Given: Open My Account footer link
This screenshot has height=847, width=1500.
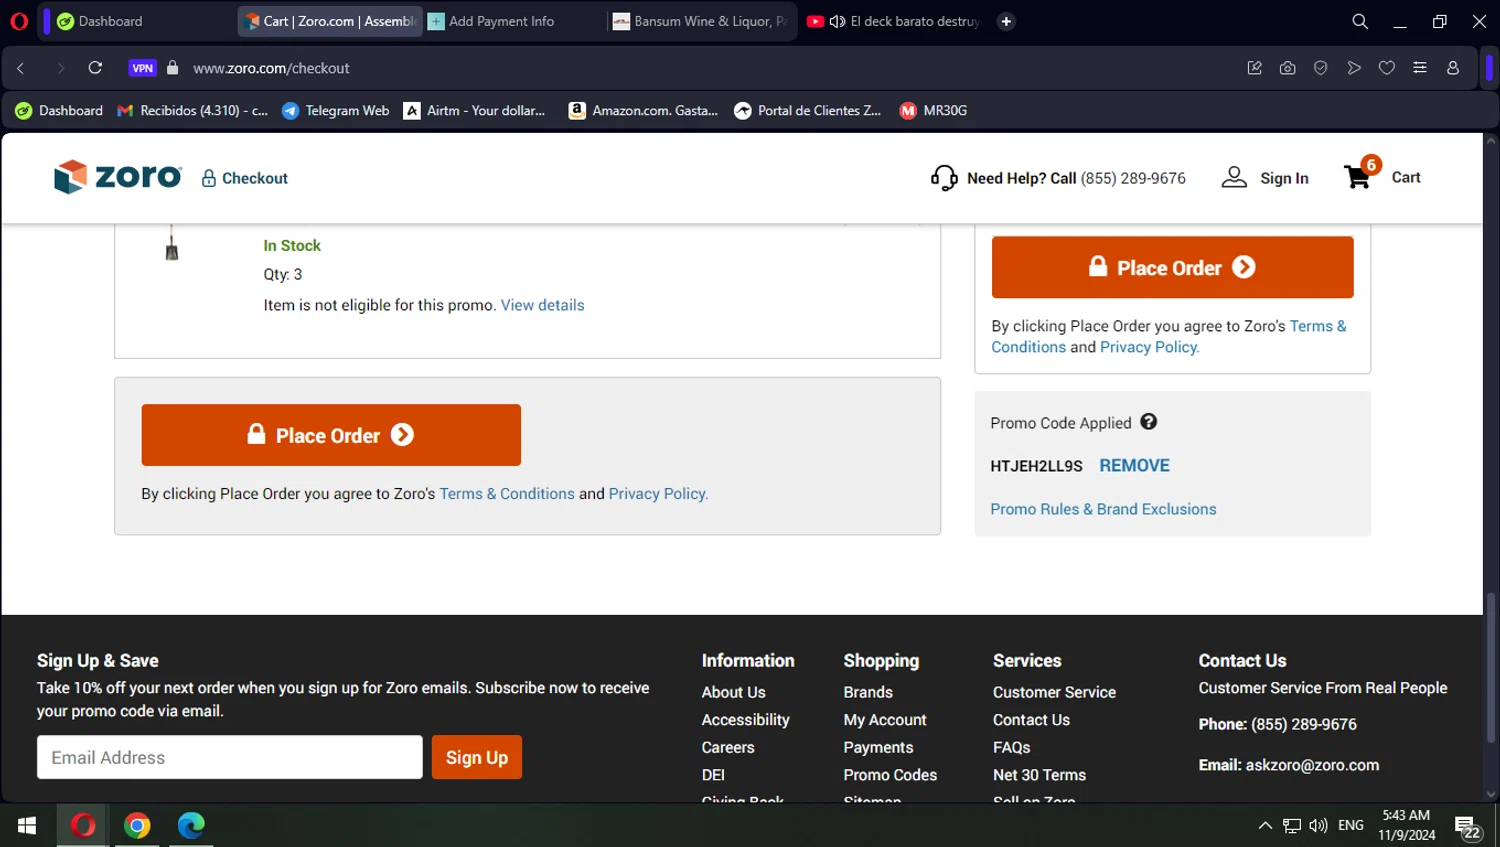Looking at the screenshot, I should (x=885, y=720).
